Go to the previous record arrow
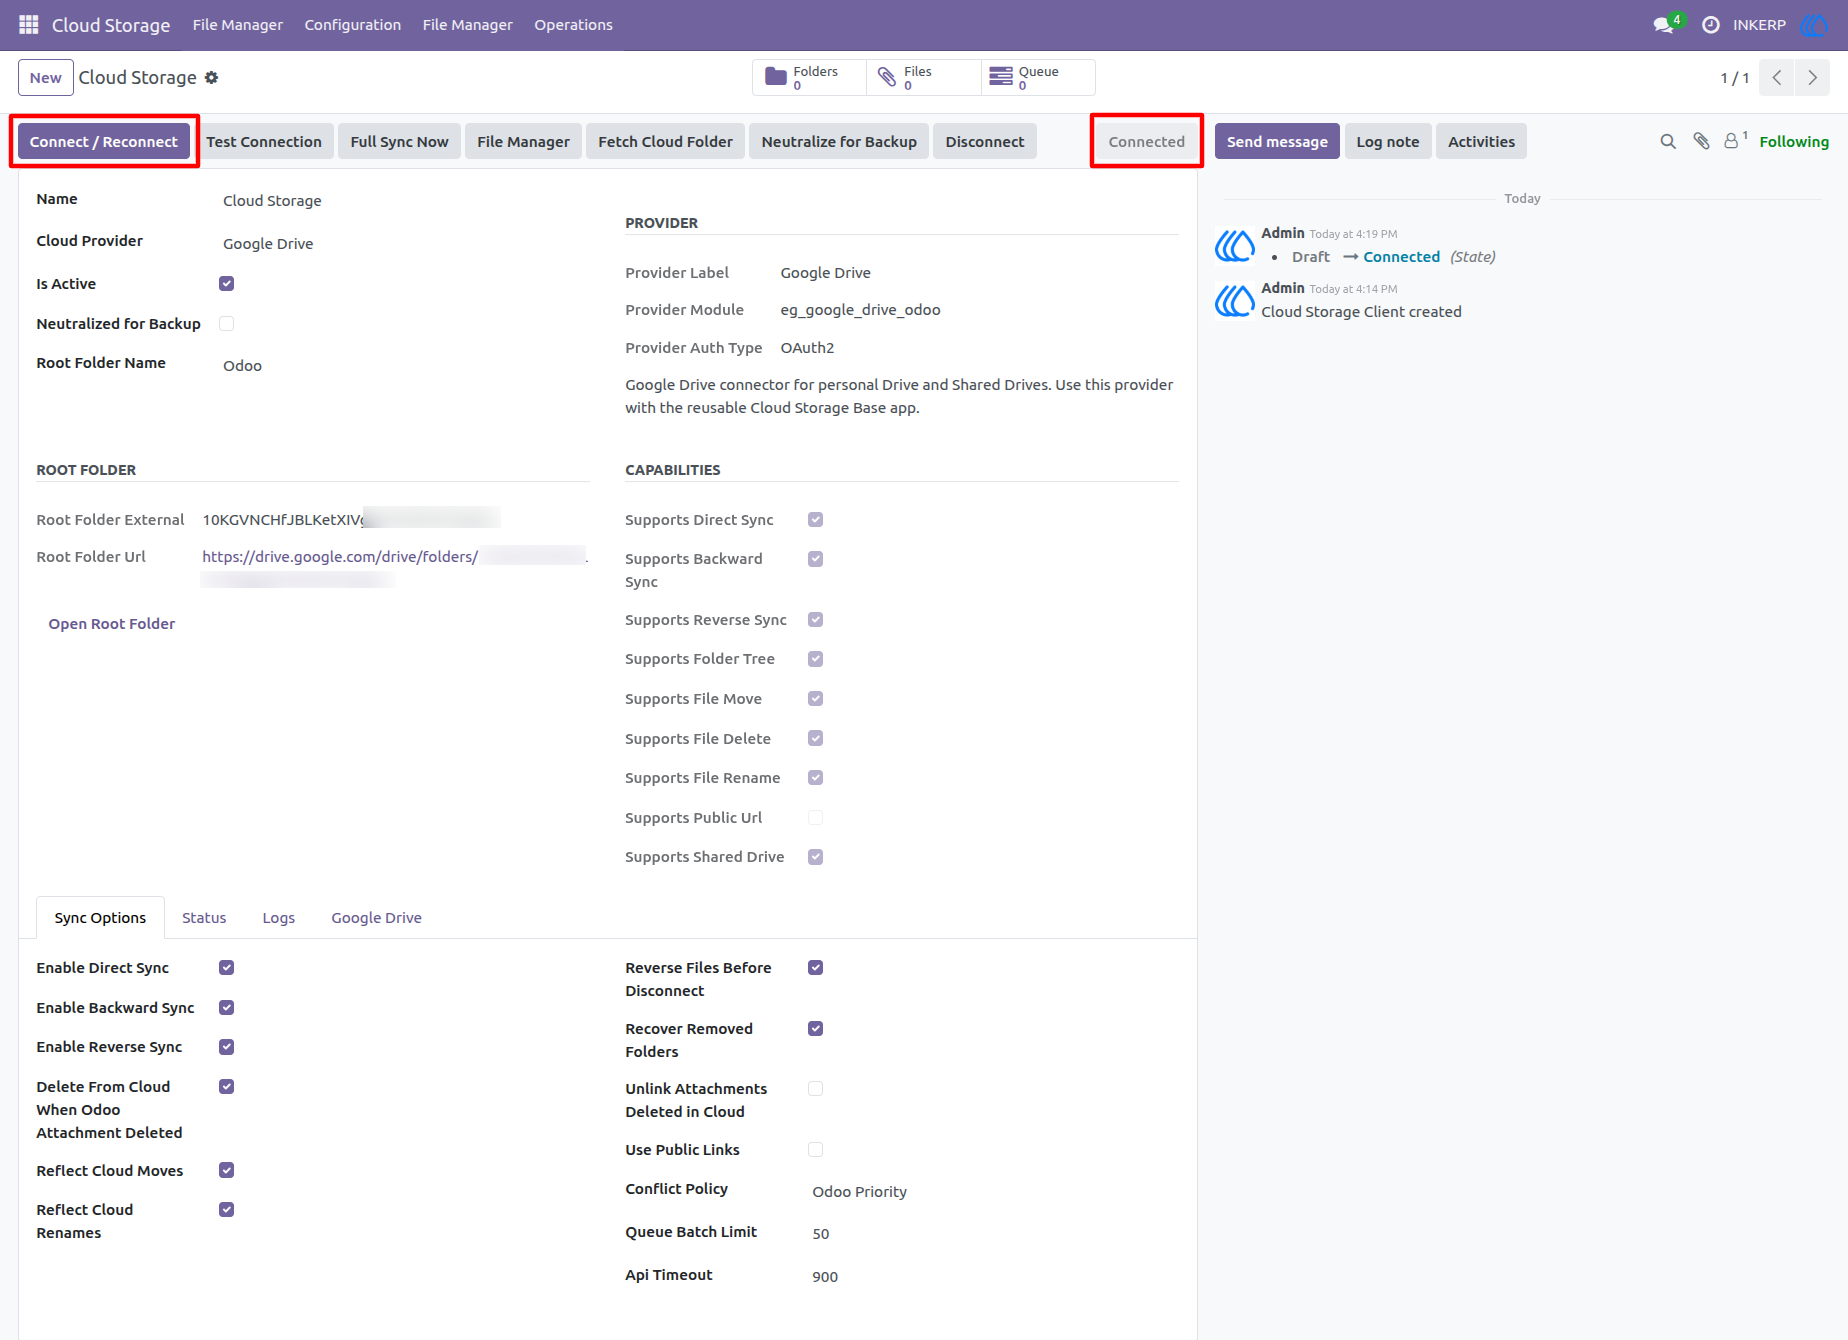The image size is (1848, 1340). (1777, 78)
